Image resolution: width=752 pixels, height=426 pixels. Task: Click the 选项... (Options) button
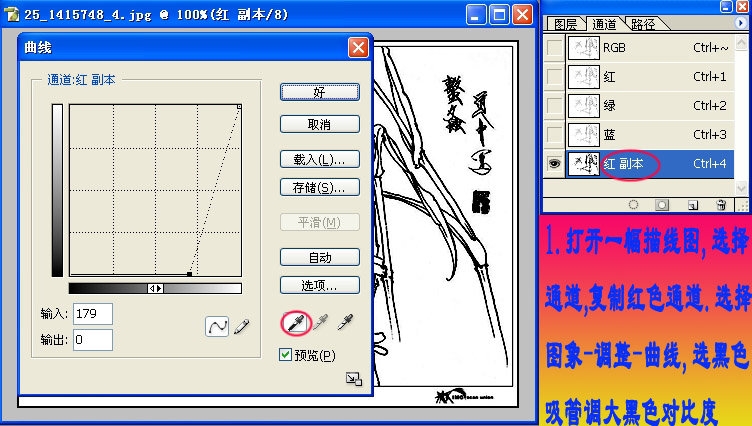pos(319,285)
